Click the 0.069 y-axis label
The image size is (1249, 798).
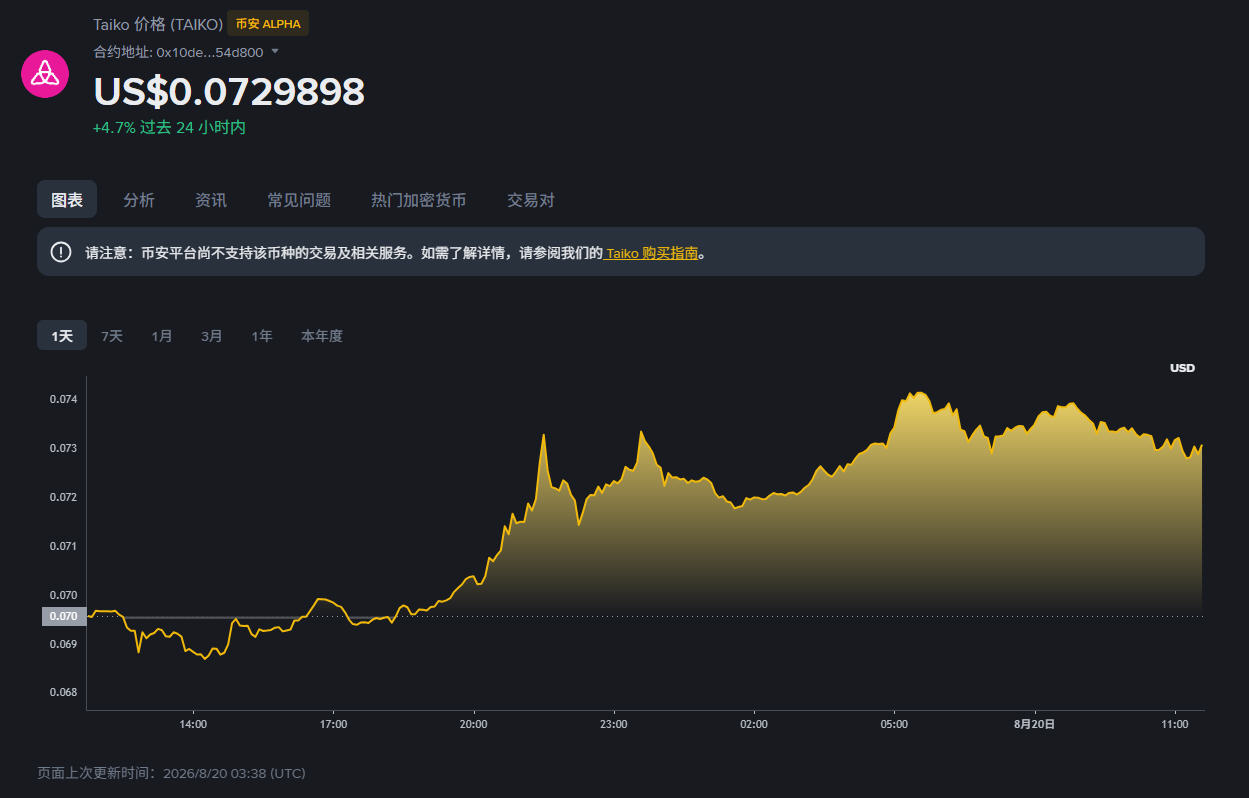64,644
